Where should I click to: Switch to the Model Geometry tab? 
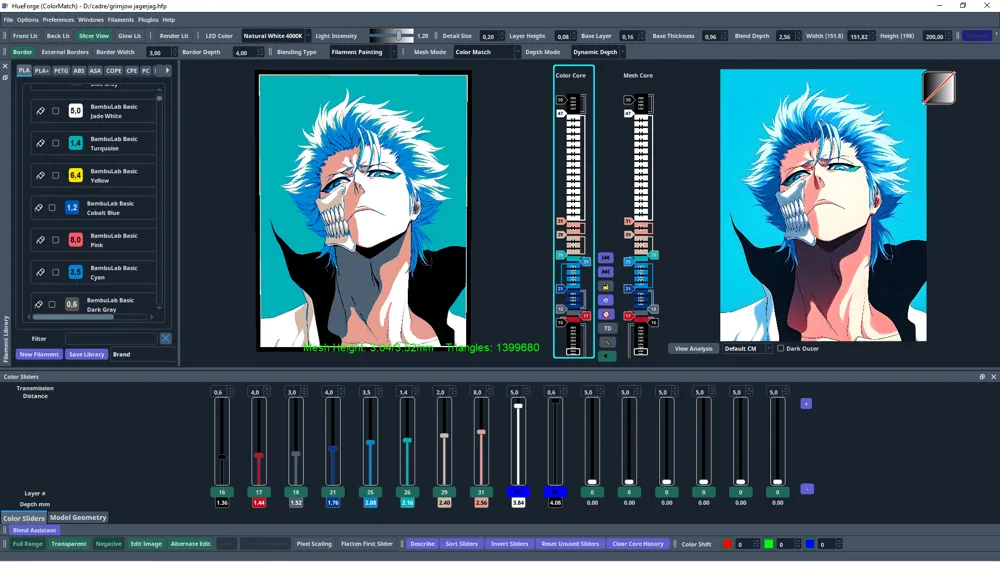78,518
